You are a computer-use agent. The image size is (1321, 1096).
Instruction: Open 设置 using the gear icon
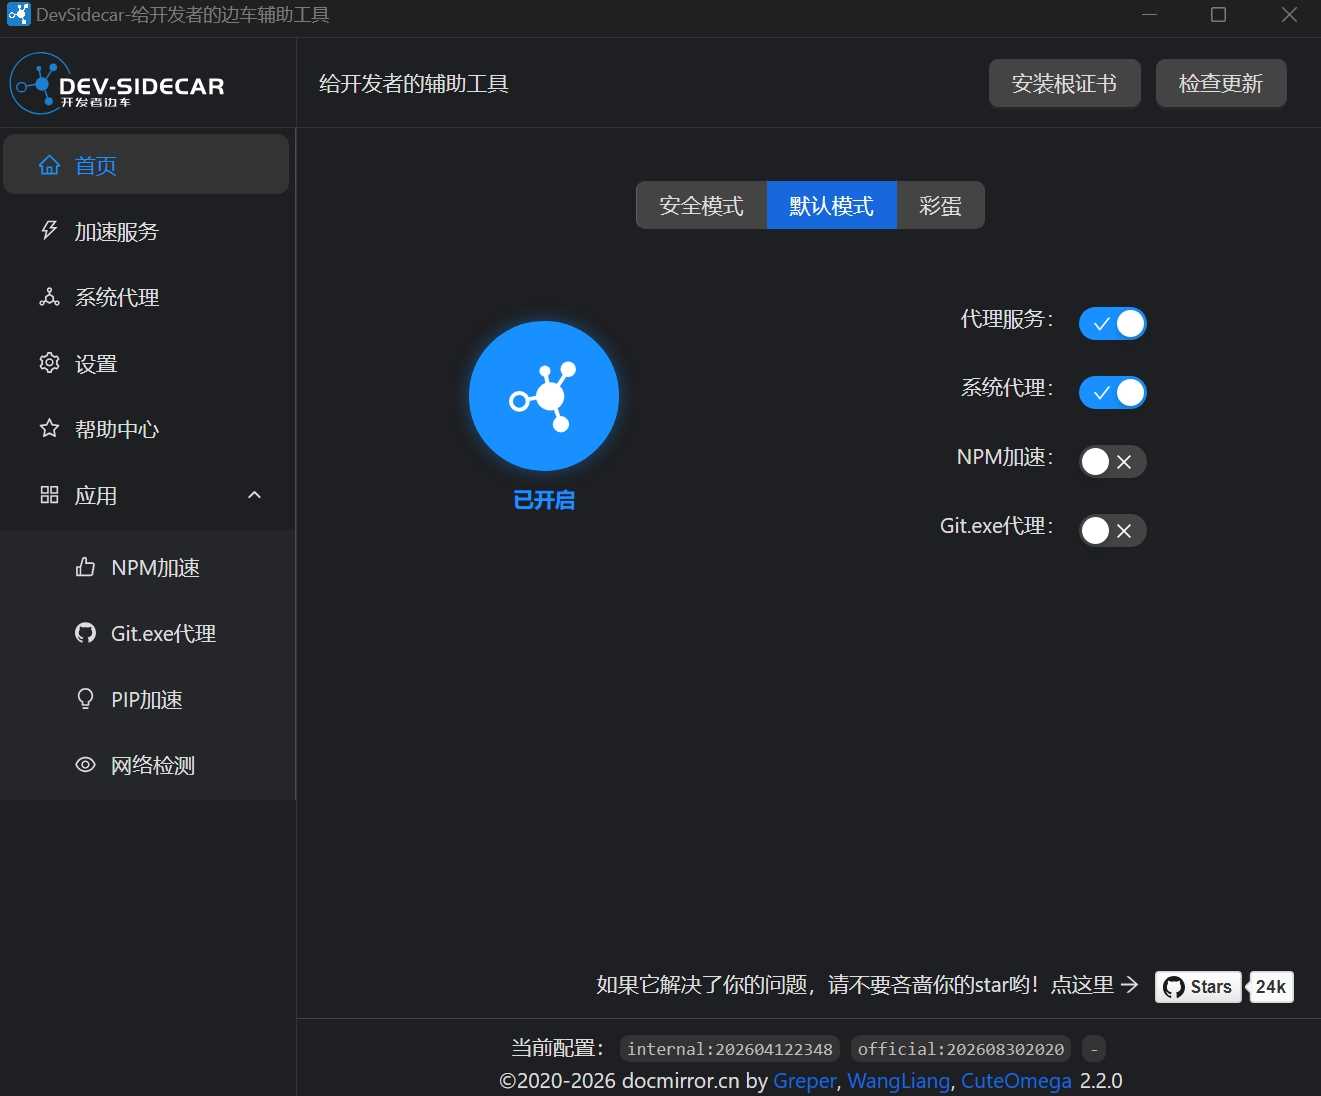[49, 363]
